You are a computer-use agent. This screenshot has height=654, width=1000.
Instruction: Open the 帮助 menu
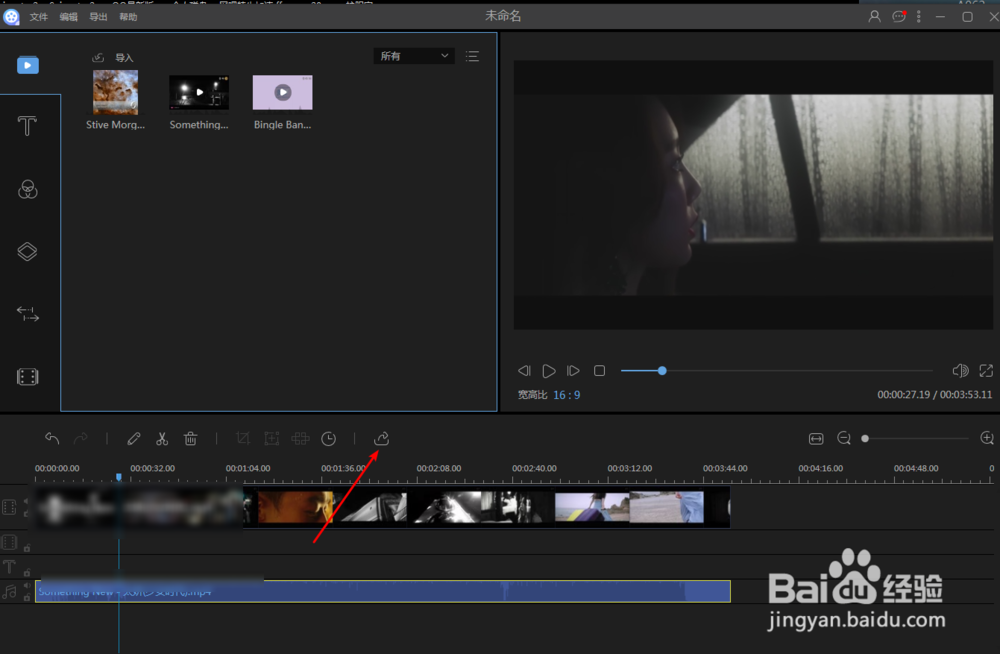point(128,17)
